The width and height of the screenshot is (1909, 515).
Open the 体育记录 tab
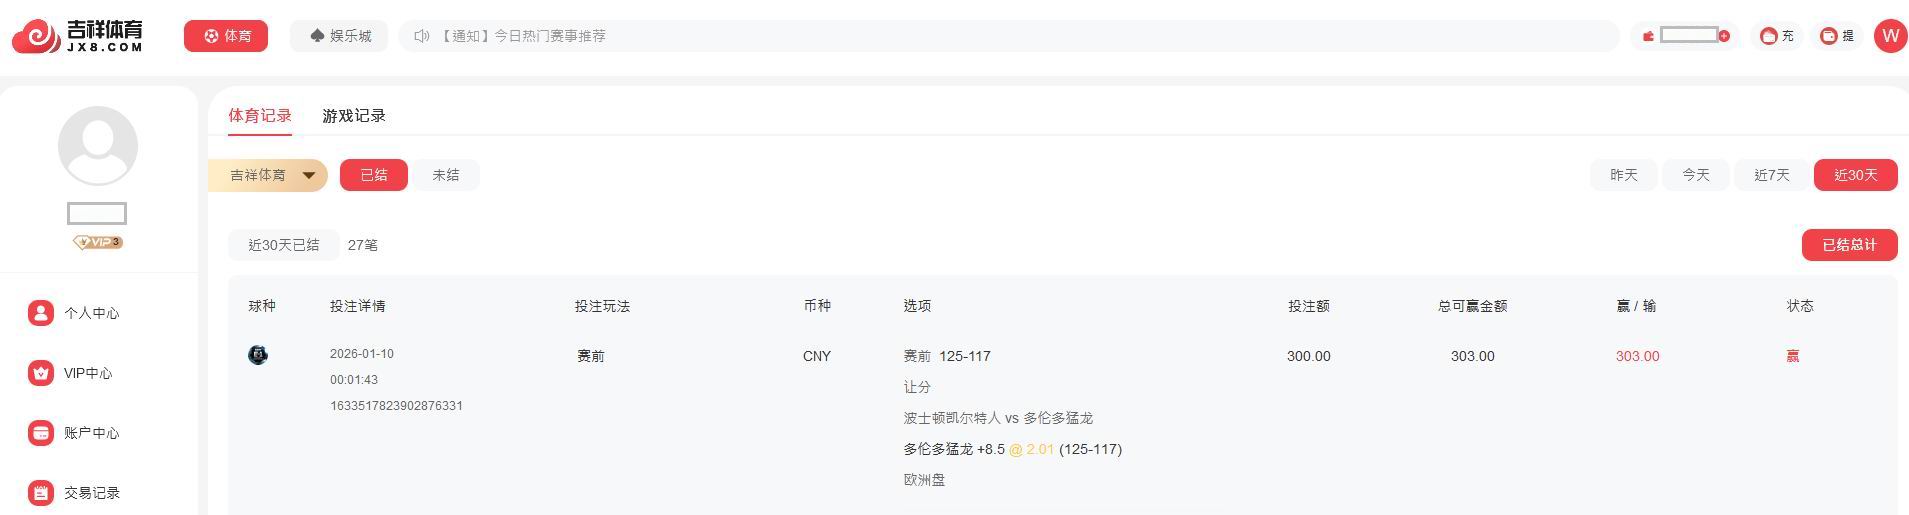click(x=260, y=116)
